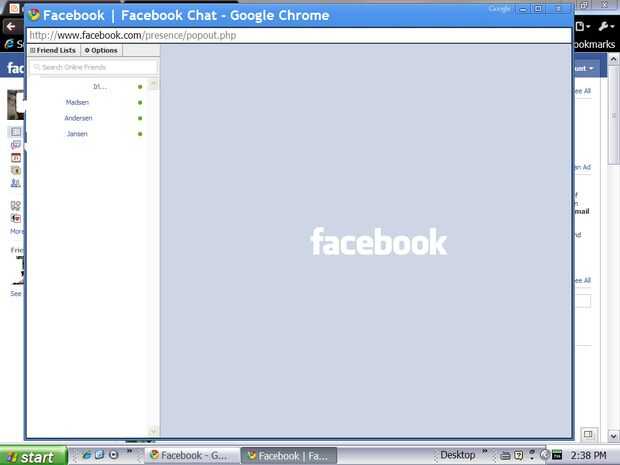The image size is (620, 465).
Task: Click the online status dot beside Jansen
Action: [x=140, y=134]
